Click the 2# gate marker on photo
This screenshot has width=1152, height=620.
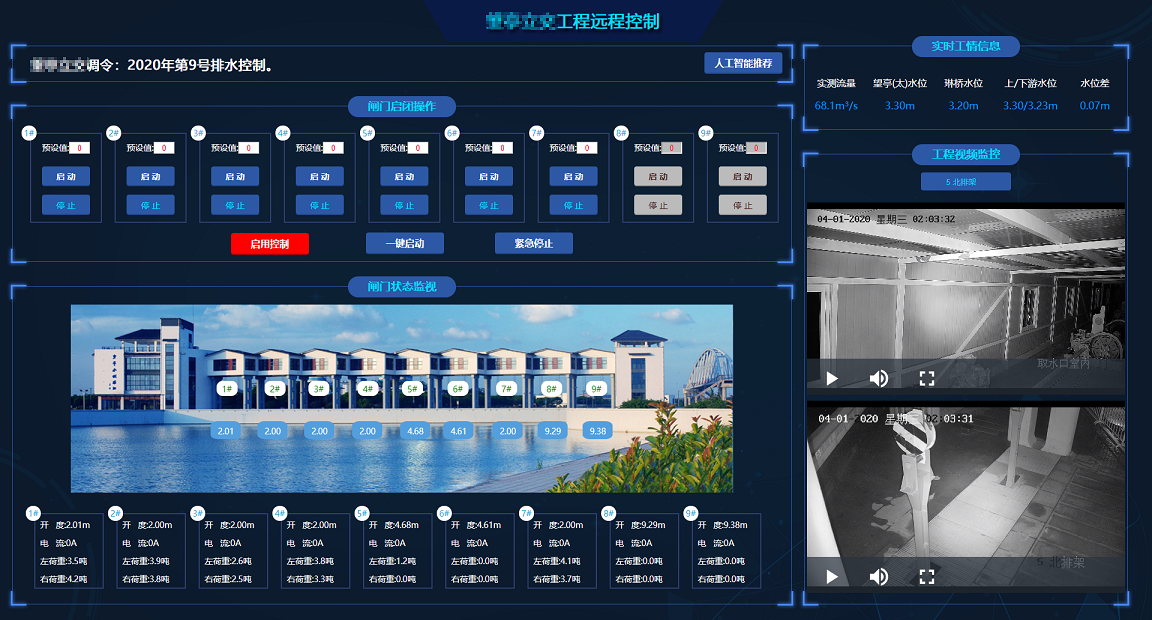(x=275, y=389)
